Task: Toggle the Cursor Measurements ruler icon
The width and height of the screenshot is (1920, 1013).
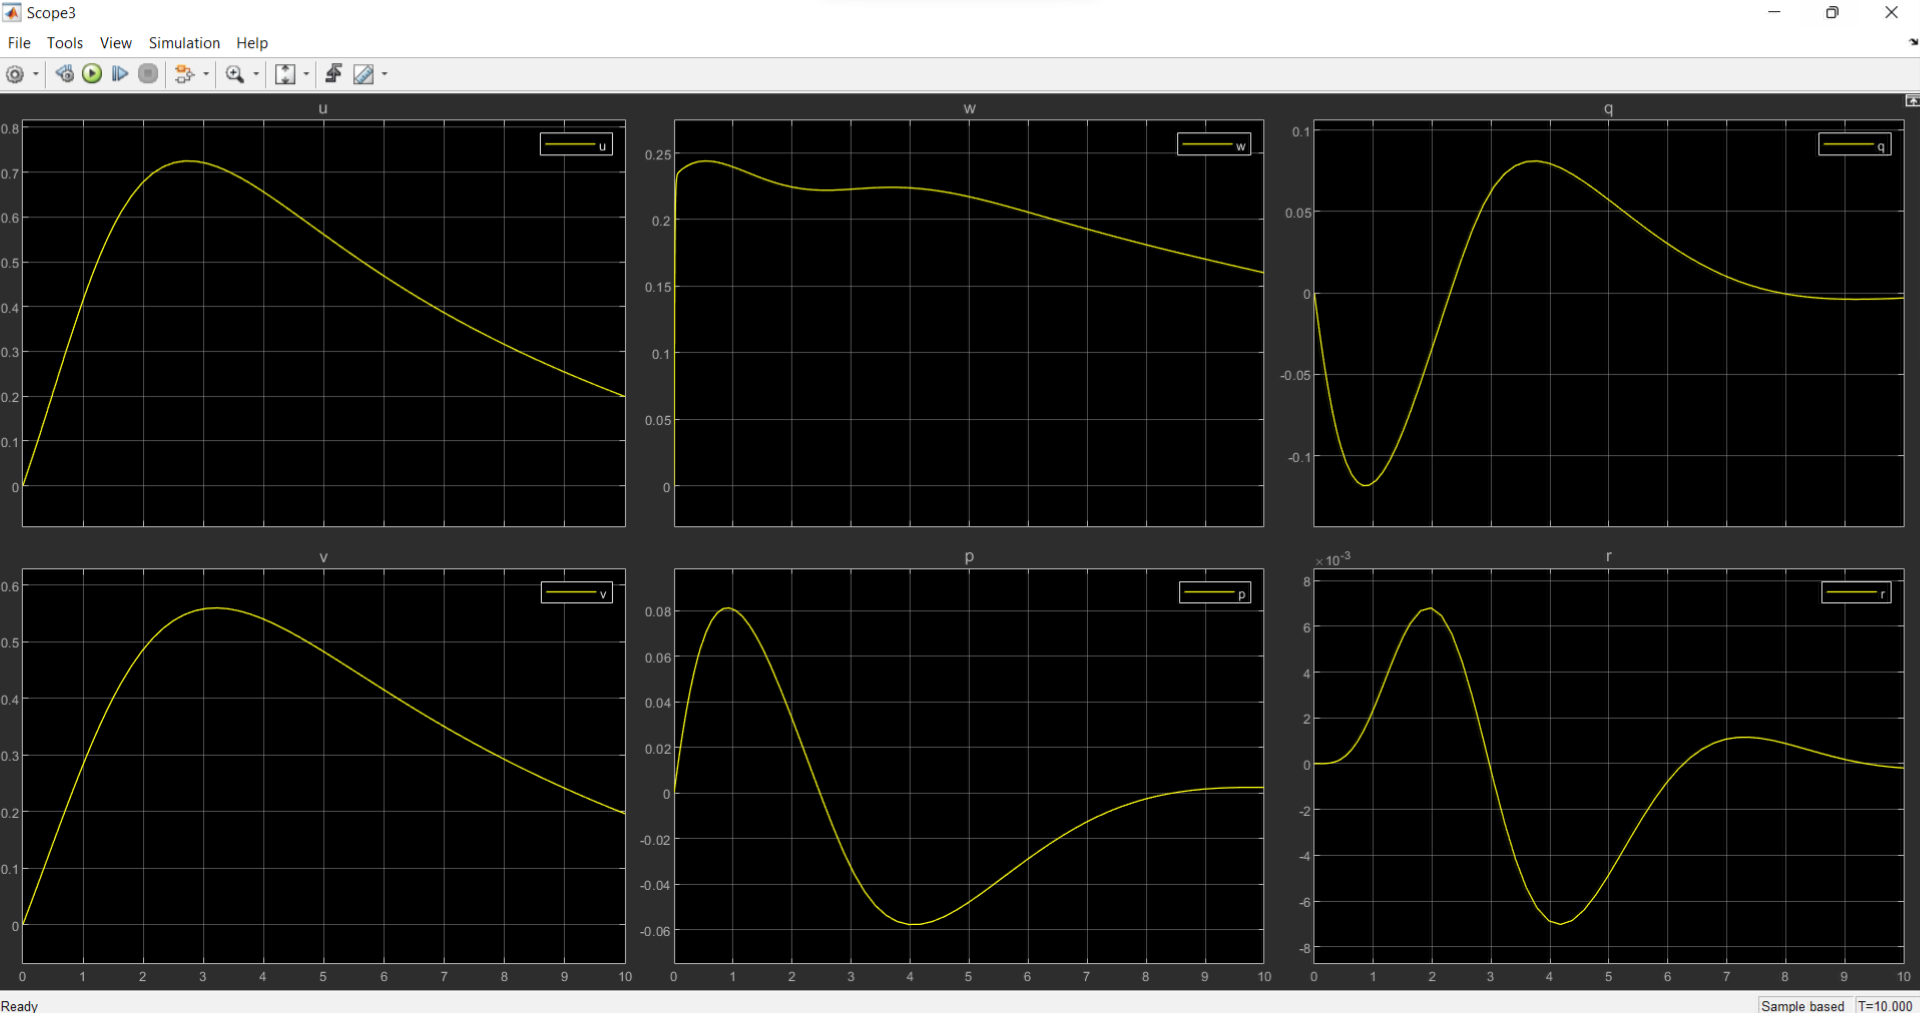Action: [x=363, y=74]
